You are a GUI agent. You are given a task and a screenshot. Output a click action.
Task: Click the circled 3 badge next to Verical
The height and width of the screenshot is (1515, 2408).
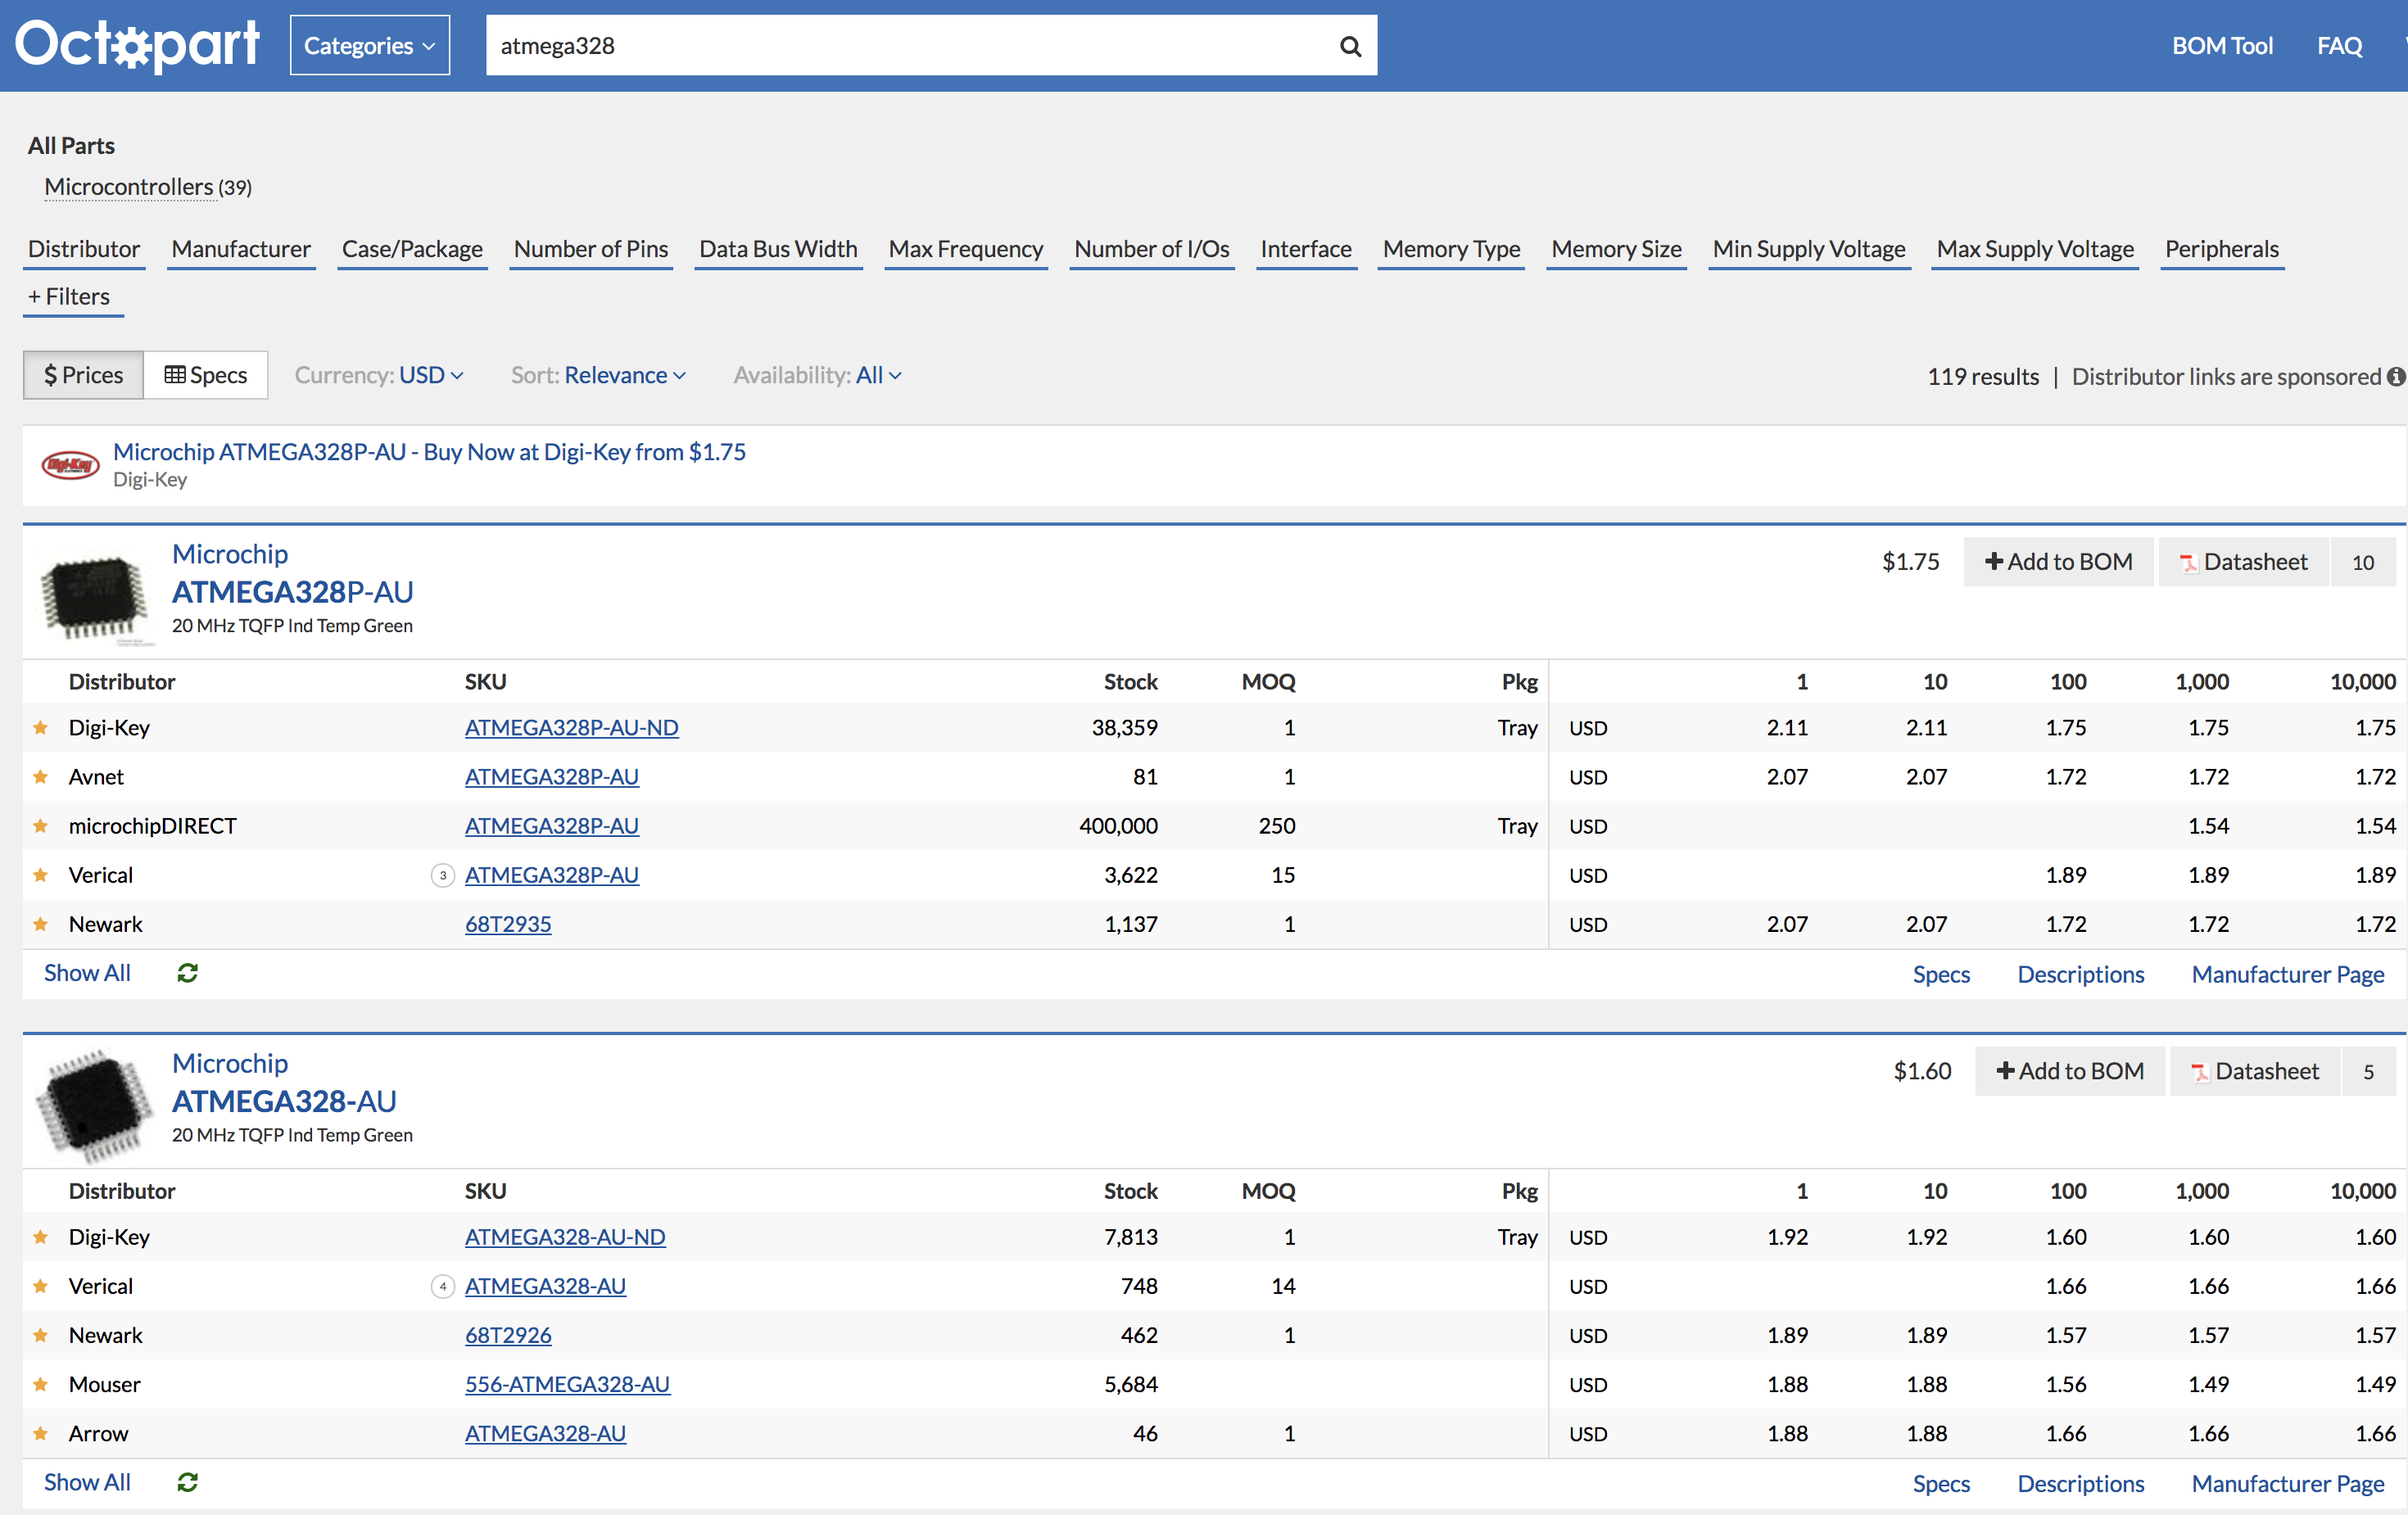pos(442,876)
